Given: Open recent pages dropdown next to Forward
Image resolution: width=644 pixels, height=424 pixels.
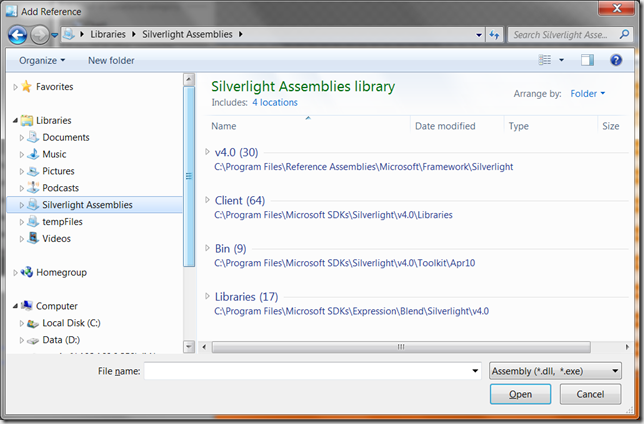Looking at the screenshot, I should pyautogui.click(x=54, y=35).
